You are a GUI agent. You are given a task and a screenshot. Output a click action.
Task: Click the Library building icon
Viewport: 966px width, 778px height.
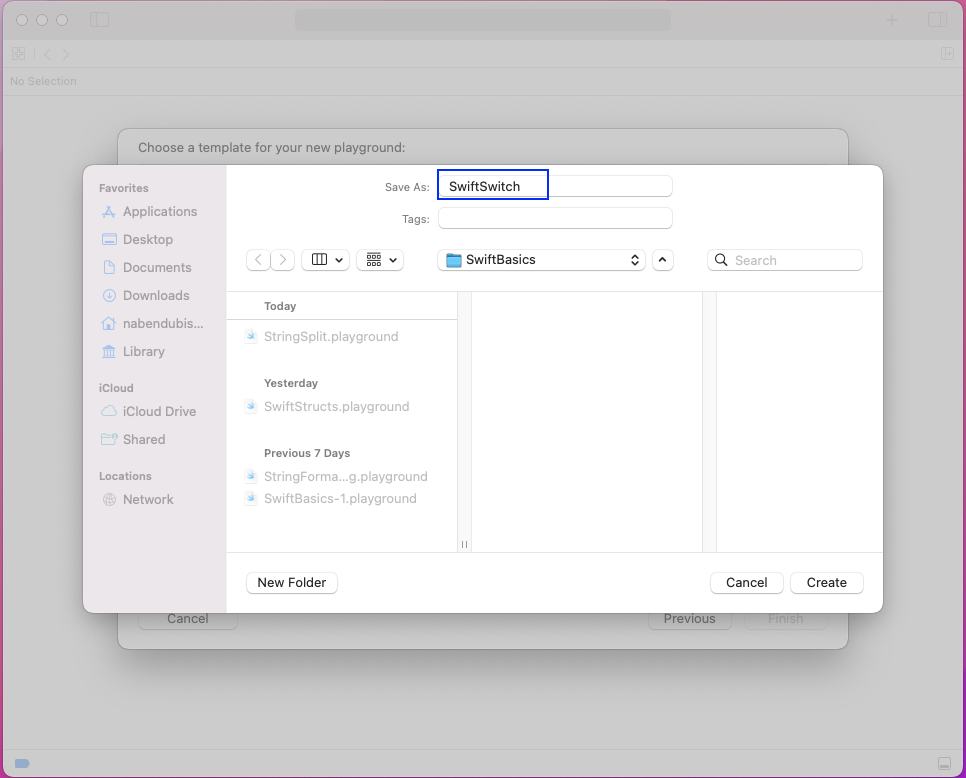click(109, 352)
